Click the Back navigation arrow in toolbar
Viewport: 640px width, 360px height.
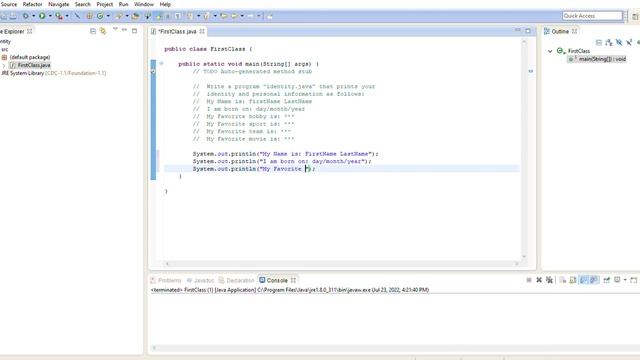point(234,16)
